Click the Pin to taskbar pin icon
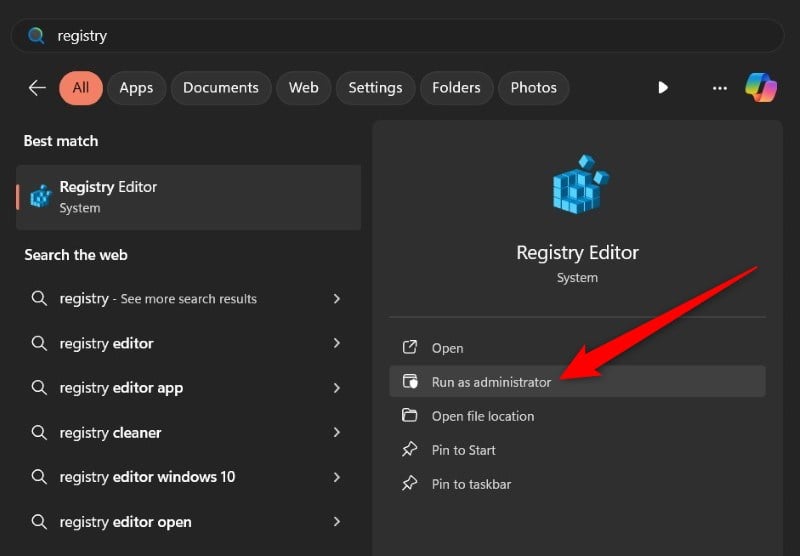The image size is (800, 556). pyautogui.click(x=409, y=484)
